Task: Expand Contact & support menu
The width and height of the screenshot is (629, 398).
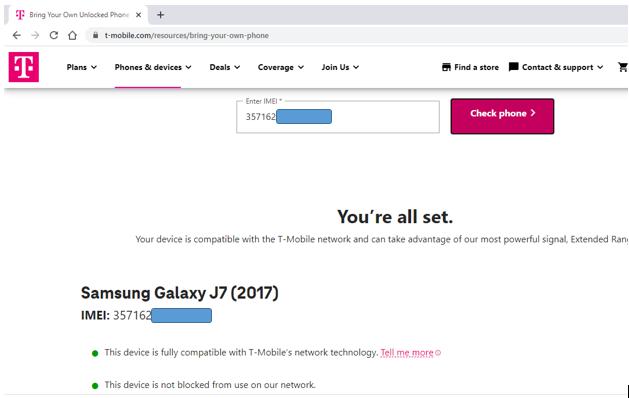Action: coord(556,67)
